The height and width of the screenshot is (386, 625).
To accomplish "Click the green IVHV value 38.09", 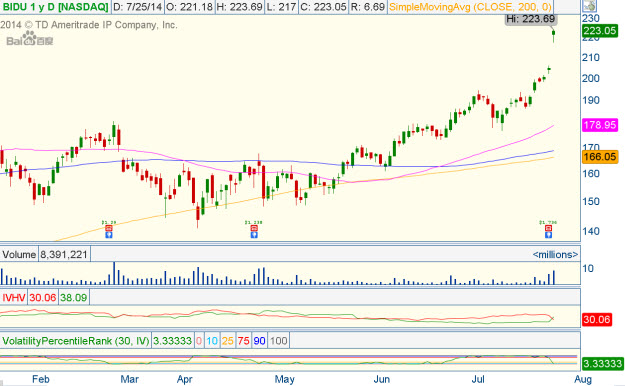I will click(73, 297).
